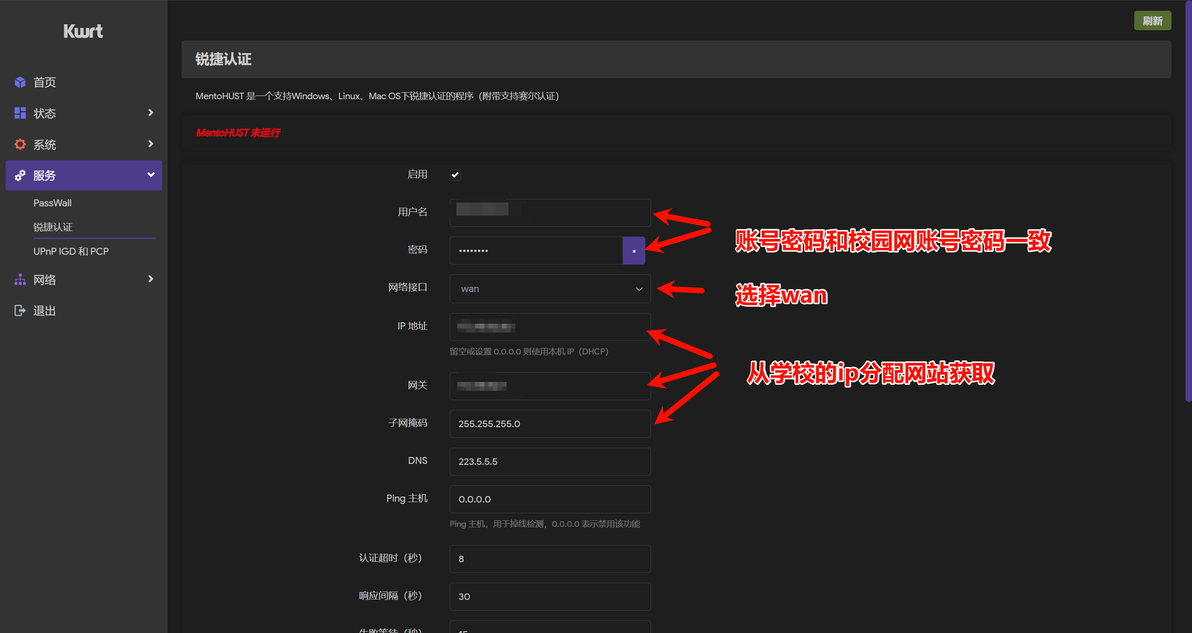
Task: Click the Ping 主机 field 0.0.0.0
Action: (550, 499)
